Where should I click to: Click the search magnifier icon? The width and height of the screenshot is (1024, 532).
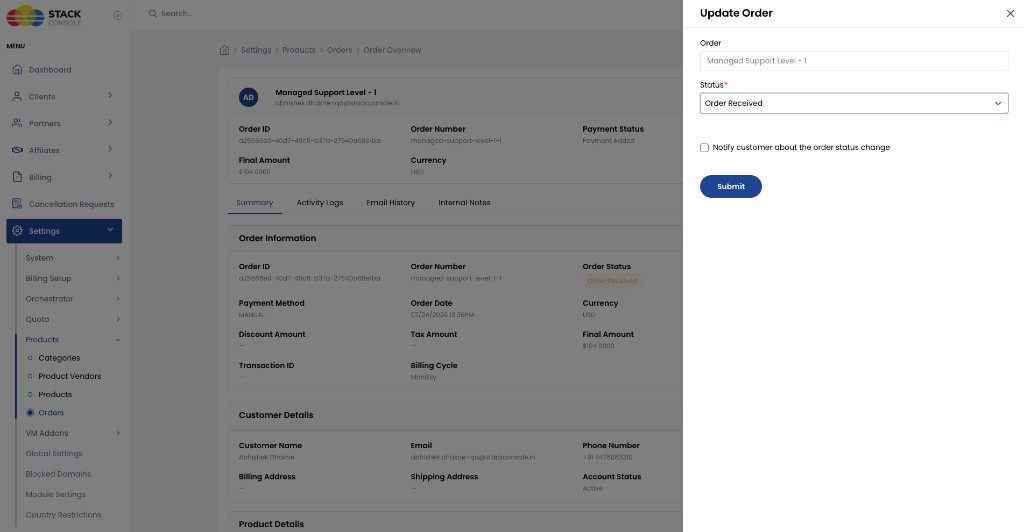click(153, 13)
